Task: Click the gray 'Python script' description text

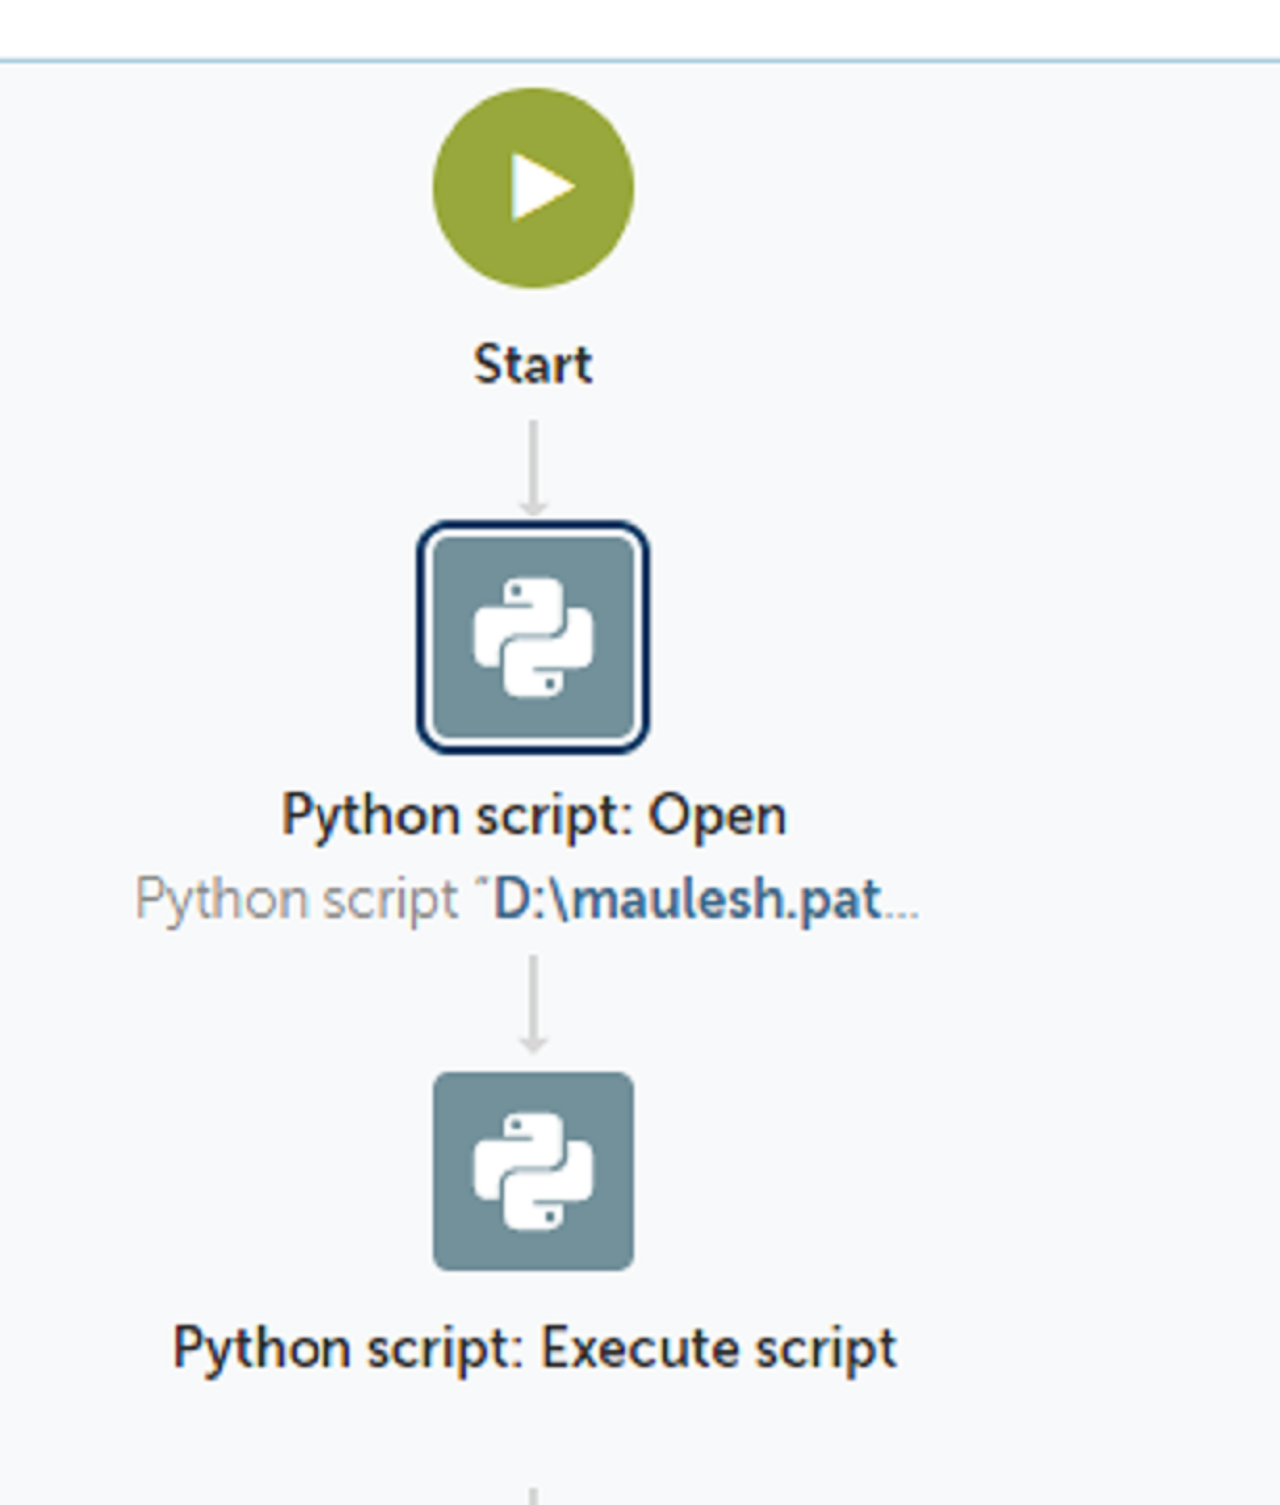Action: tap(296, 899)
